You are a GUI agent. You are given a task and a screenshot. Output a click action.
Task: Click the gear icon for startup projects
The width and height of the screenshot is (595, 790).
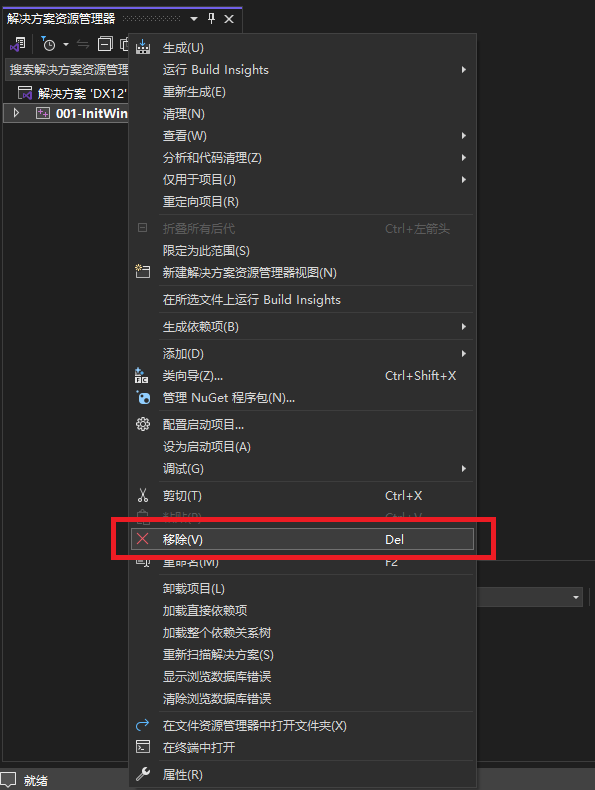(x=143, y=424)
